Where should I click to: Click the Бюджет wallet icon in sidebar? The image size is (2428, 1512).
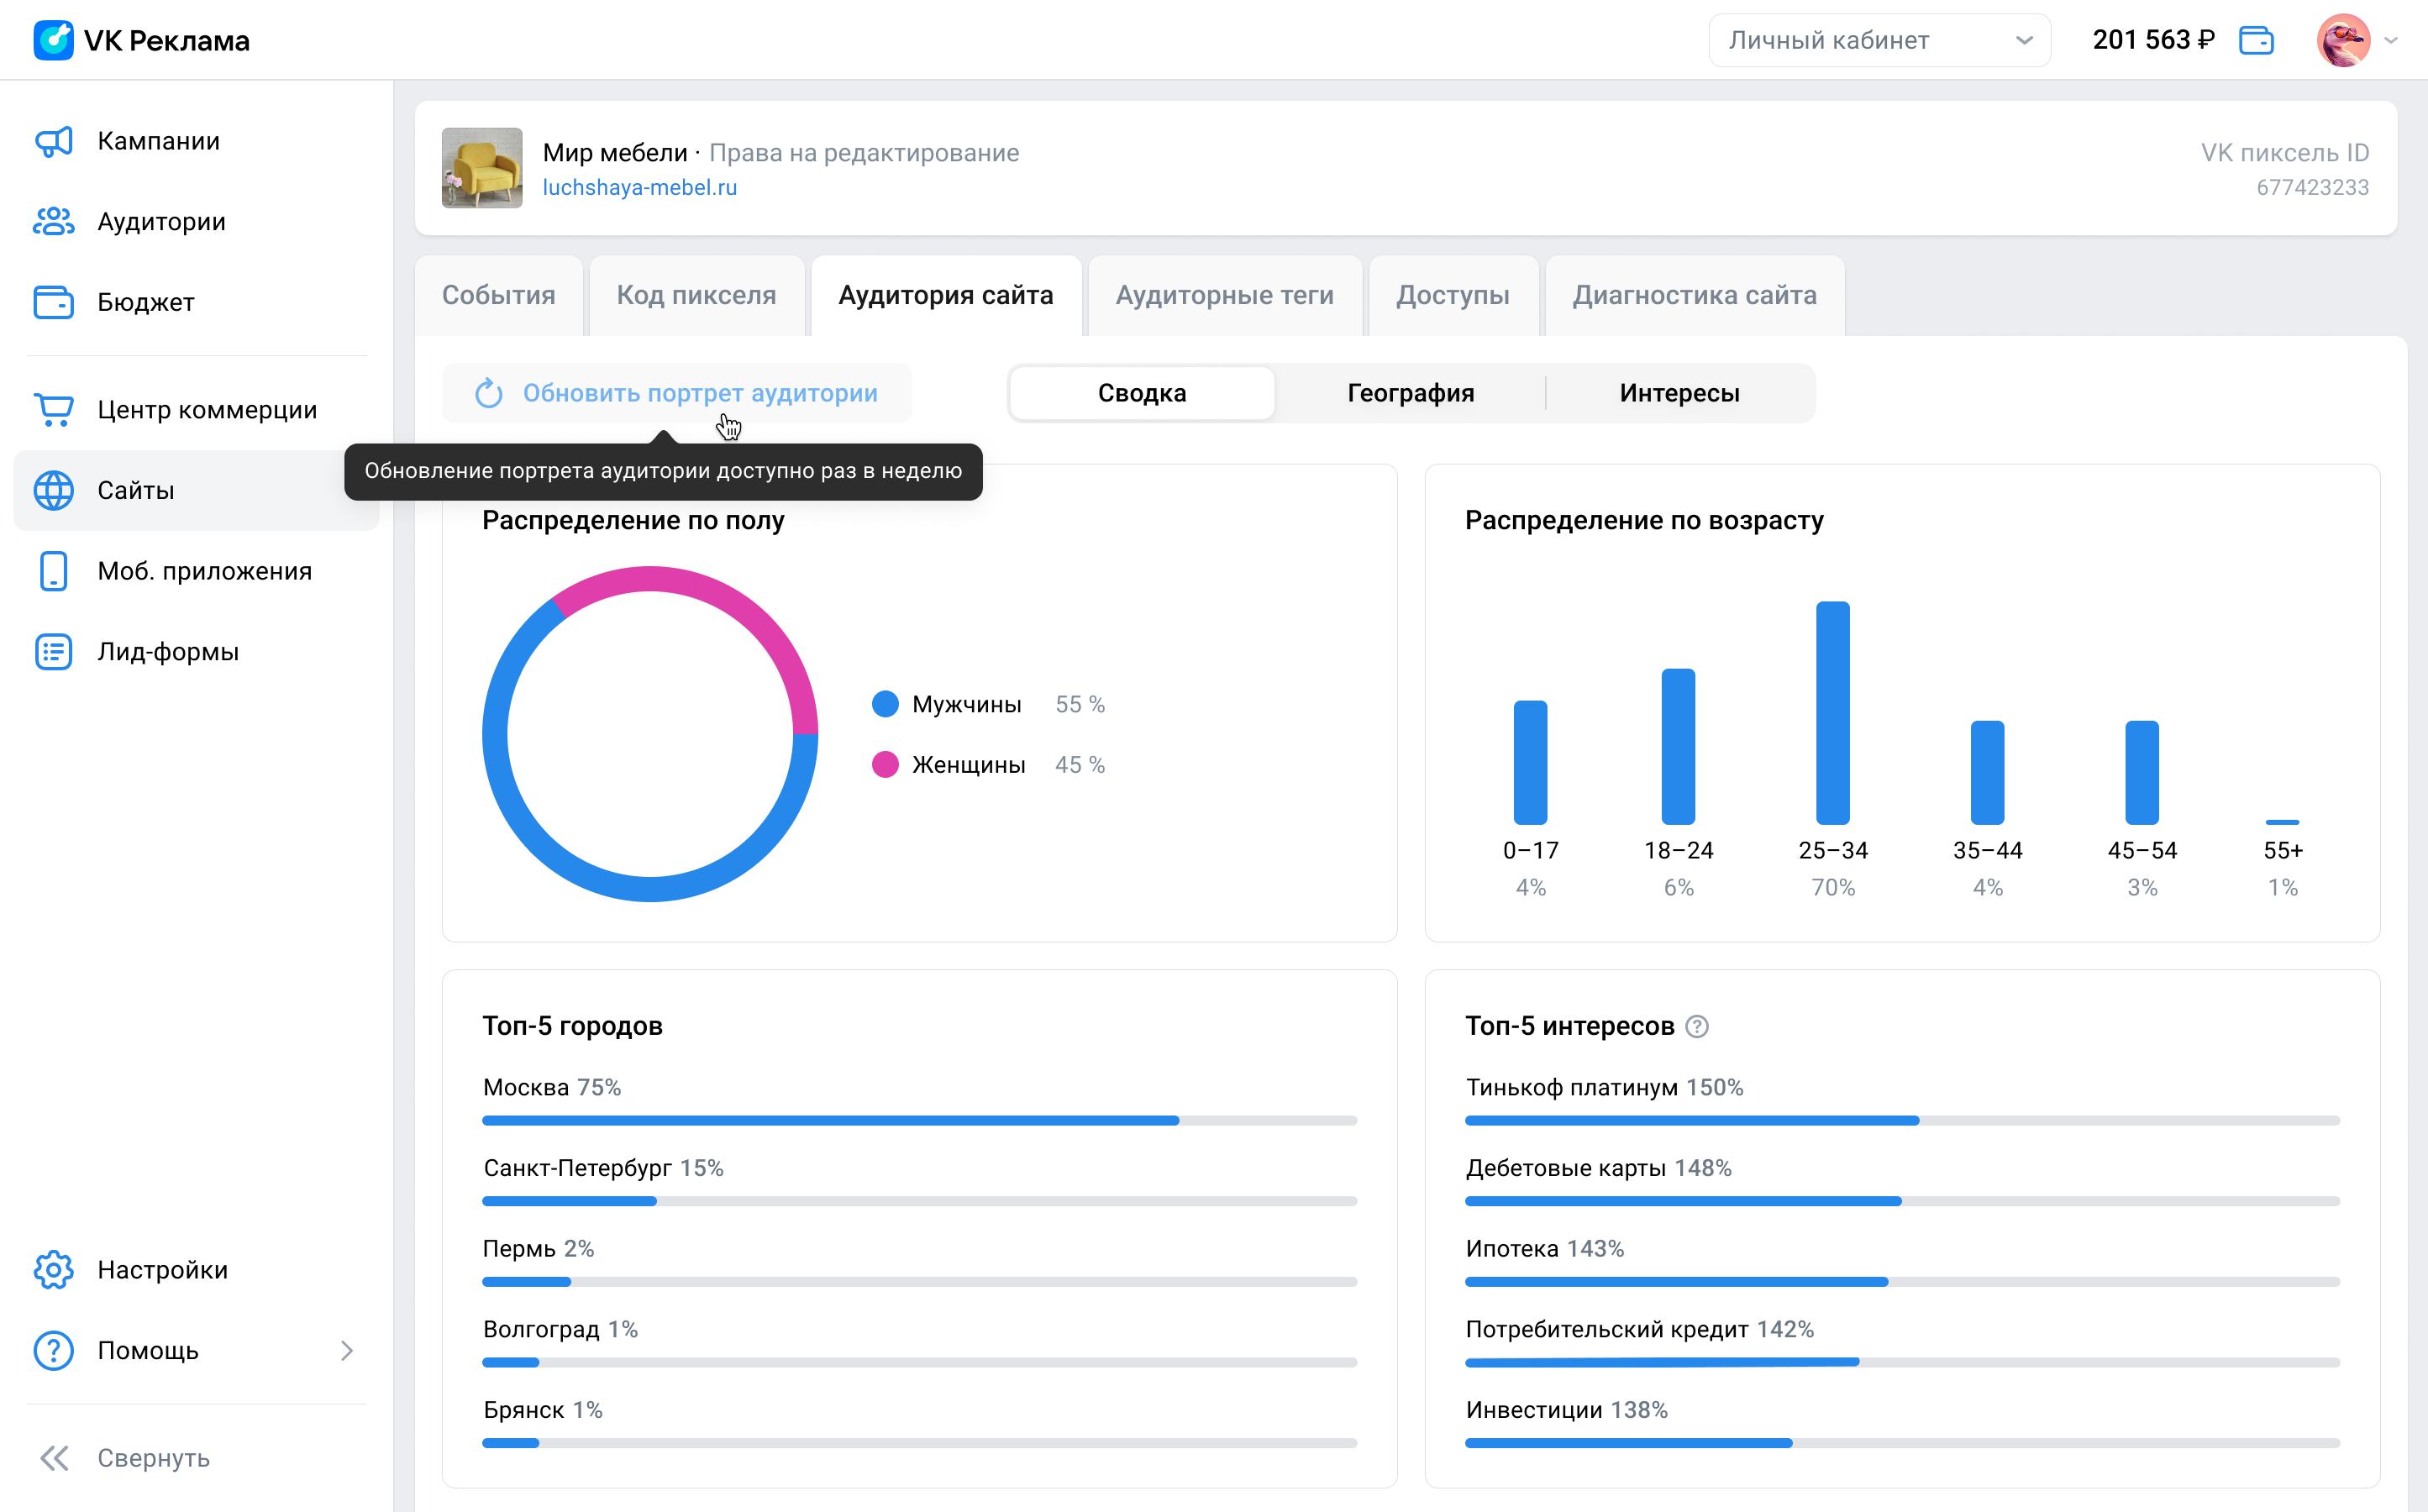pyautogui.click(x=54, y=302)
